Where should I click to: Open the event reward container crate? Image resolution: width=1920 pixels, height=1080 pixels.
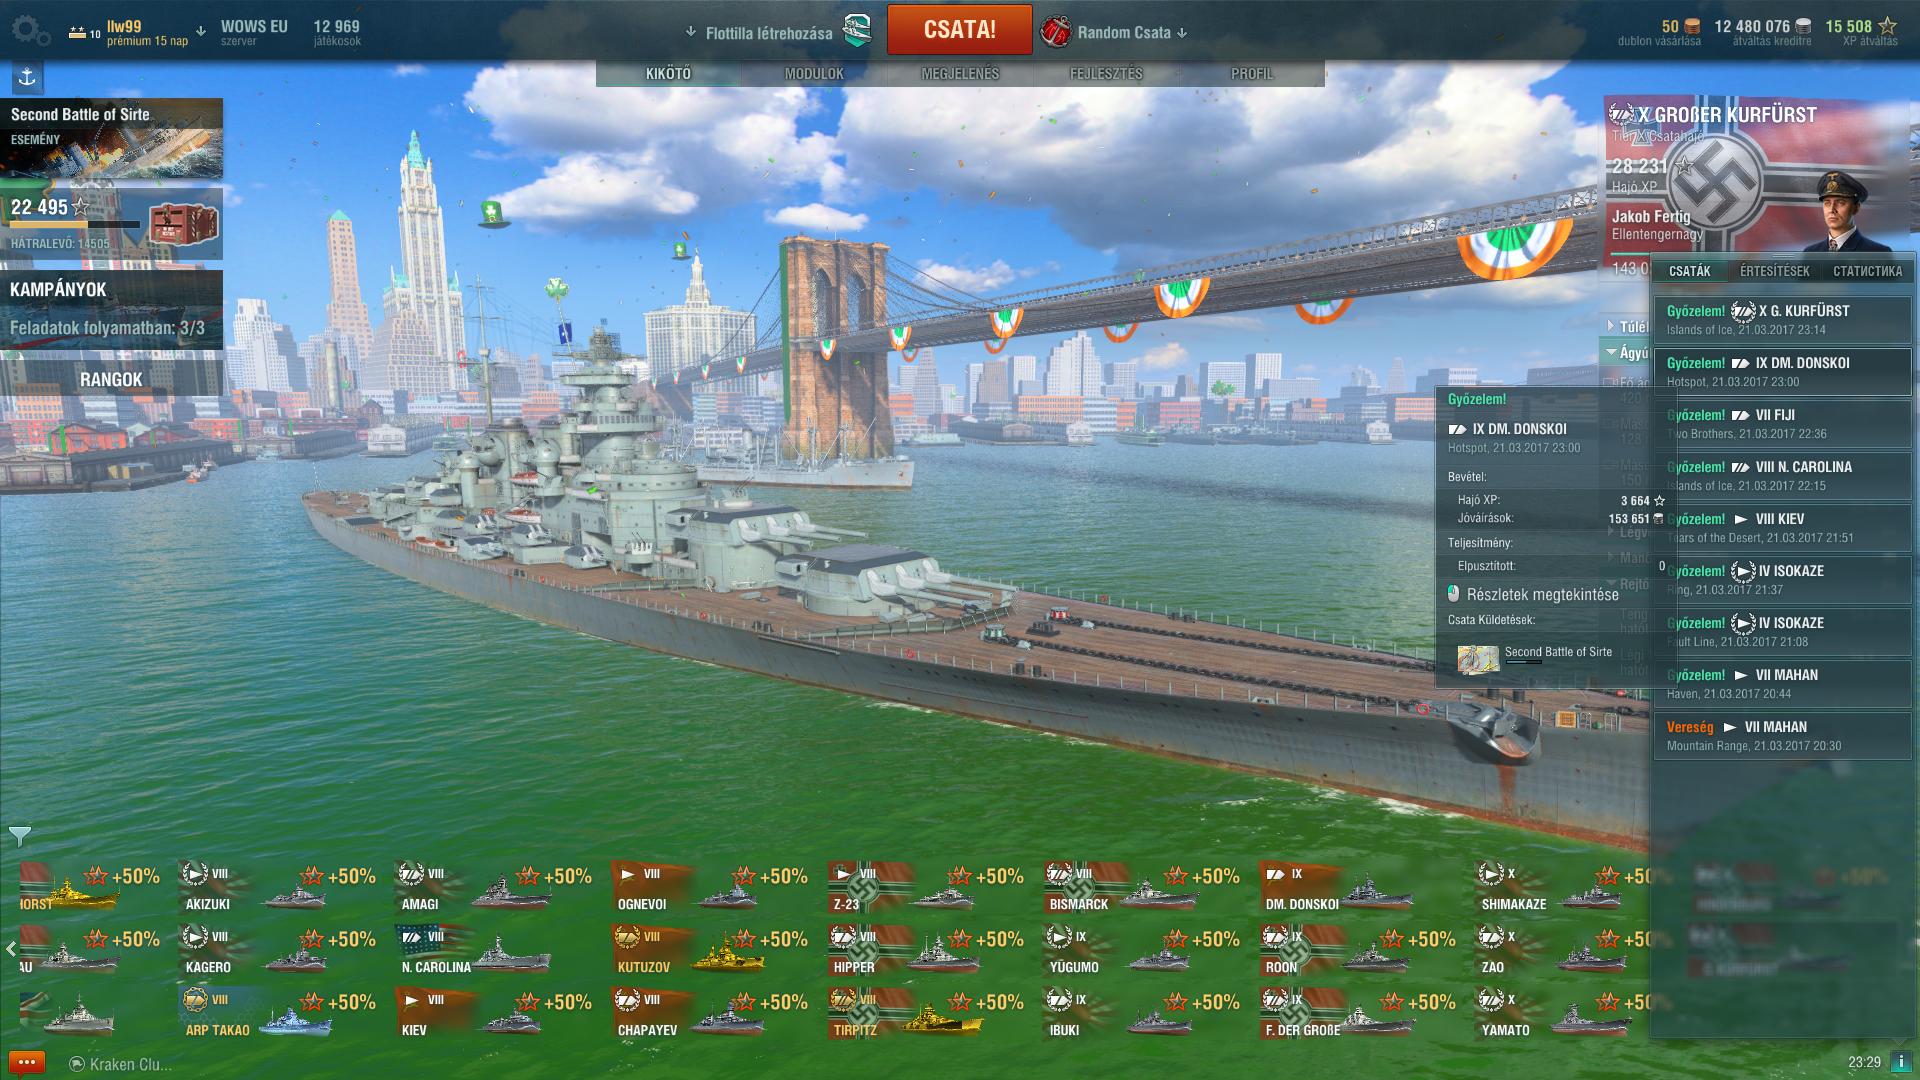point(184,224)
